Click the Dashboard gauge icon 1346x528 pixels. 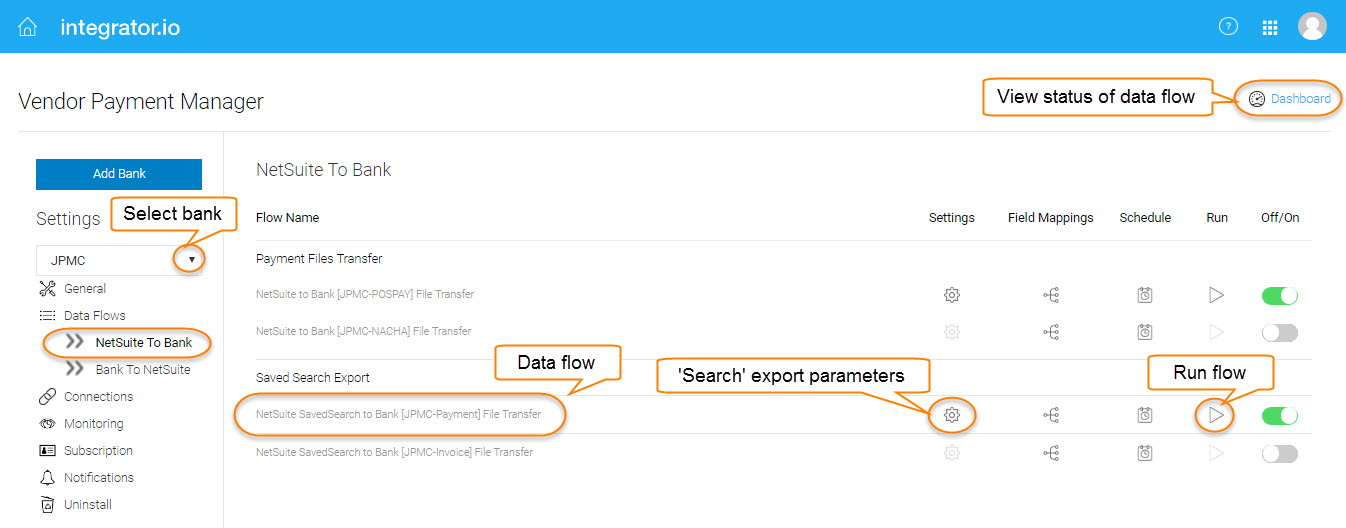[x=1257, y=99]
